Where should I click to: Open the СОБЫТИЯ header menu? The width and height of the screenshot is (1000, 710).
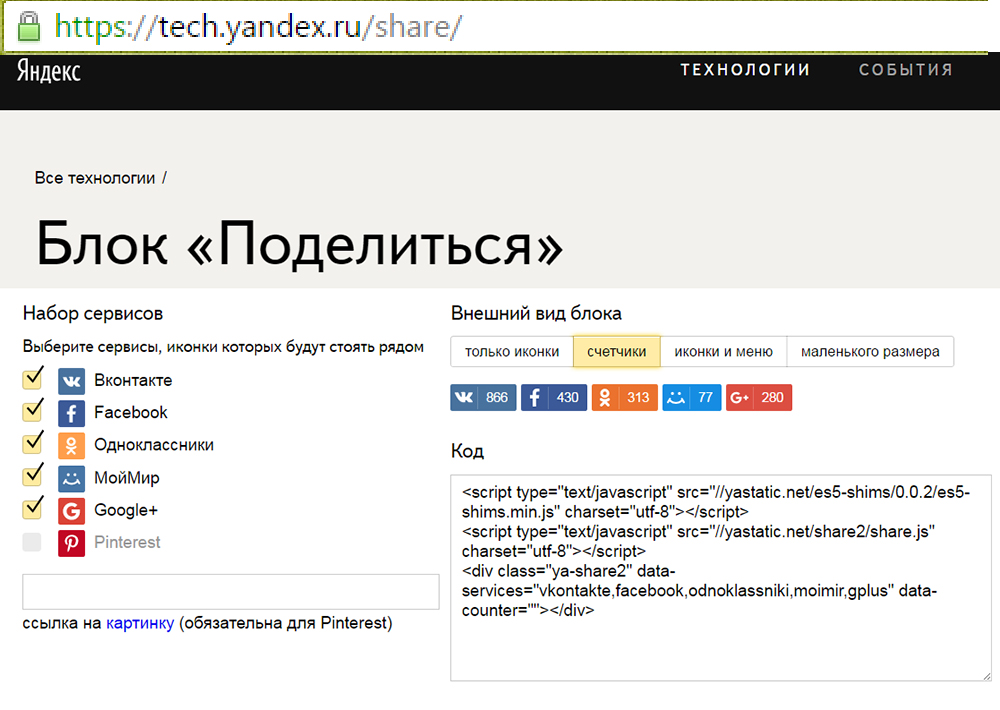coord(906,70)
